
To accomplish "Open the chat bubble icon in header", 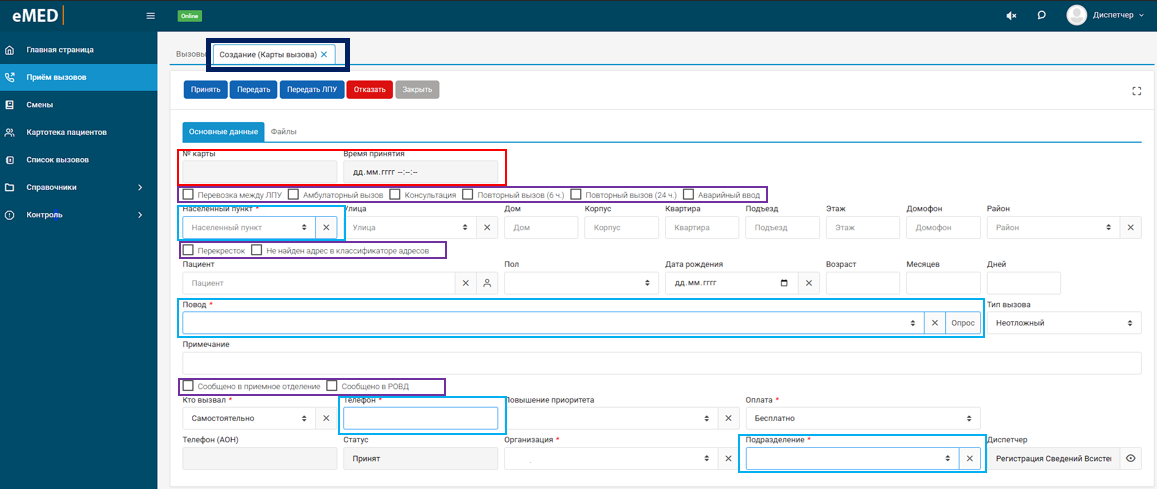I will click(x=1041, y=15).
